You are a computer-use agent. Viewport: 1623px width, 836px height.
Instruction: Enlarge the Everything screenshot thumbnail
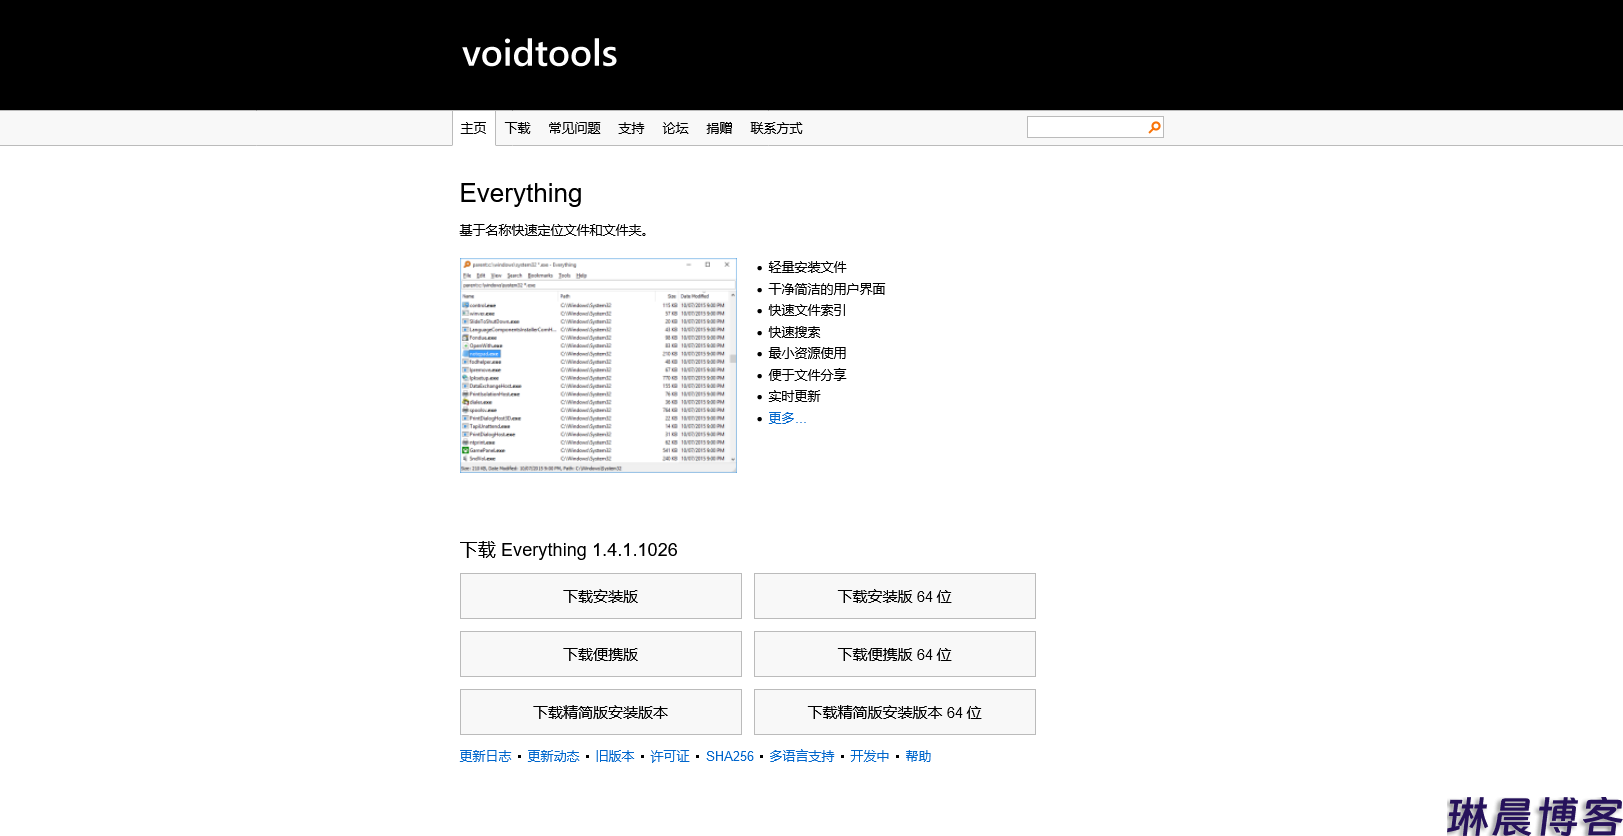click(598, 365)
